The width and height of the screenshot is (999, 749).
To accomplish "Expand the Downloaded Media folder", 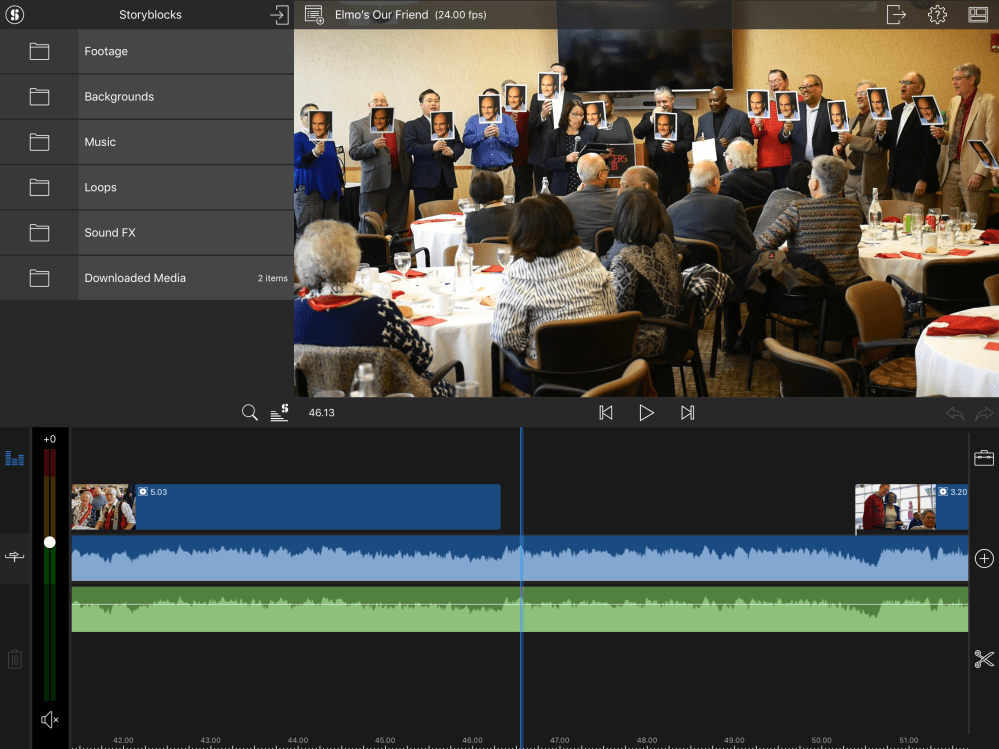I will 146,278.
